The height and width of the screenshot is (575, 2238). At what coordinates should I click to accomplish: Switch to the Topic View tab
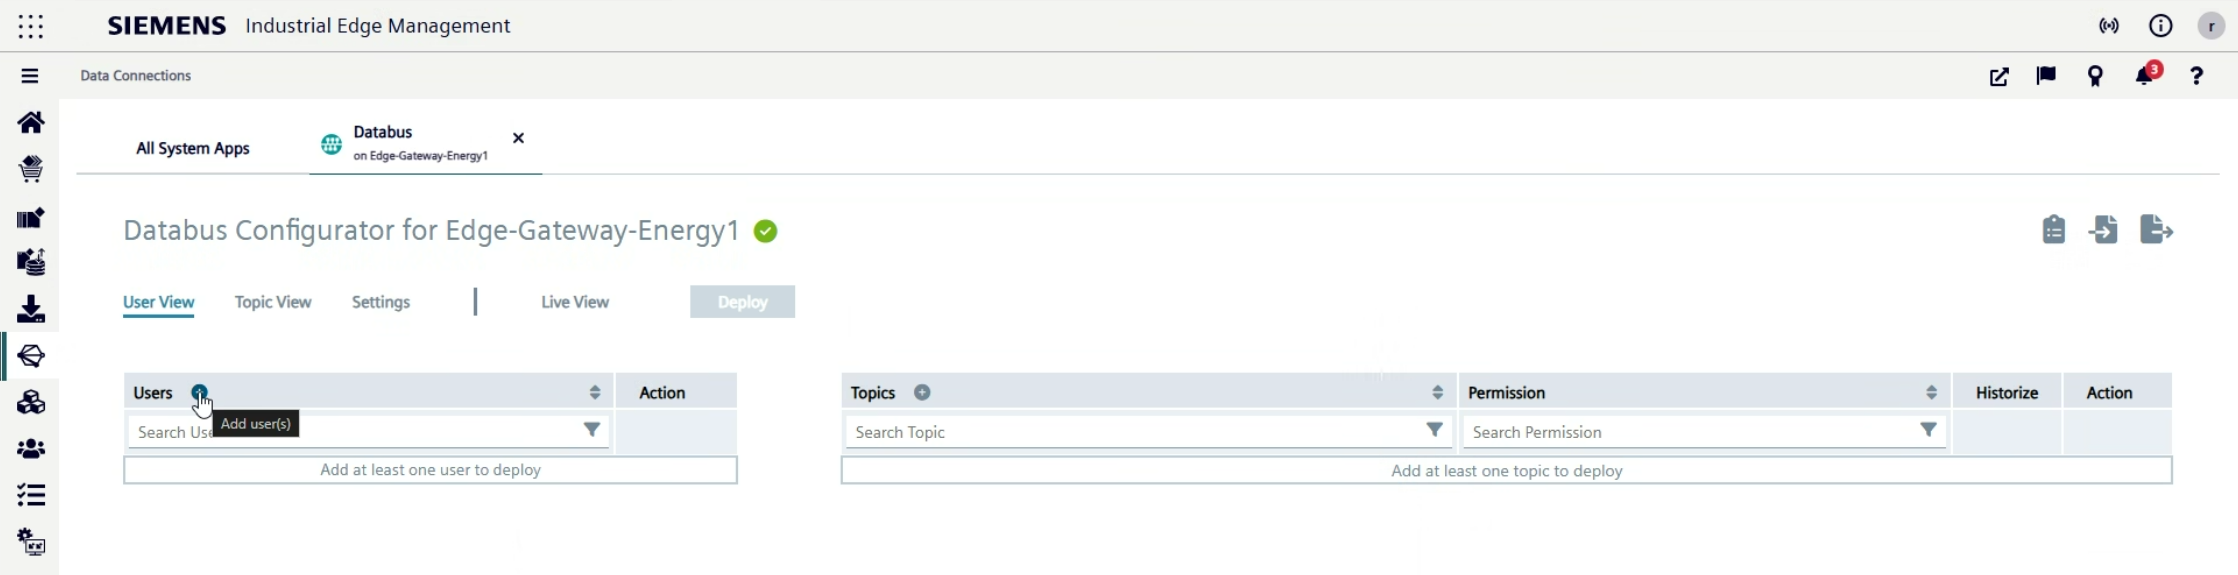click(x=273, y=302)
